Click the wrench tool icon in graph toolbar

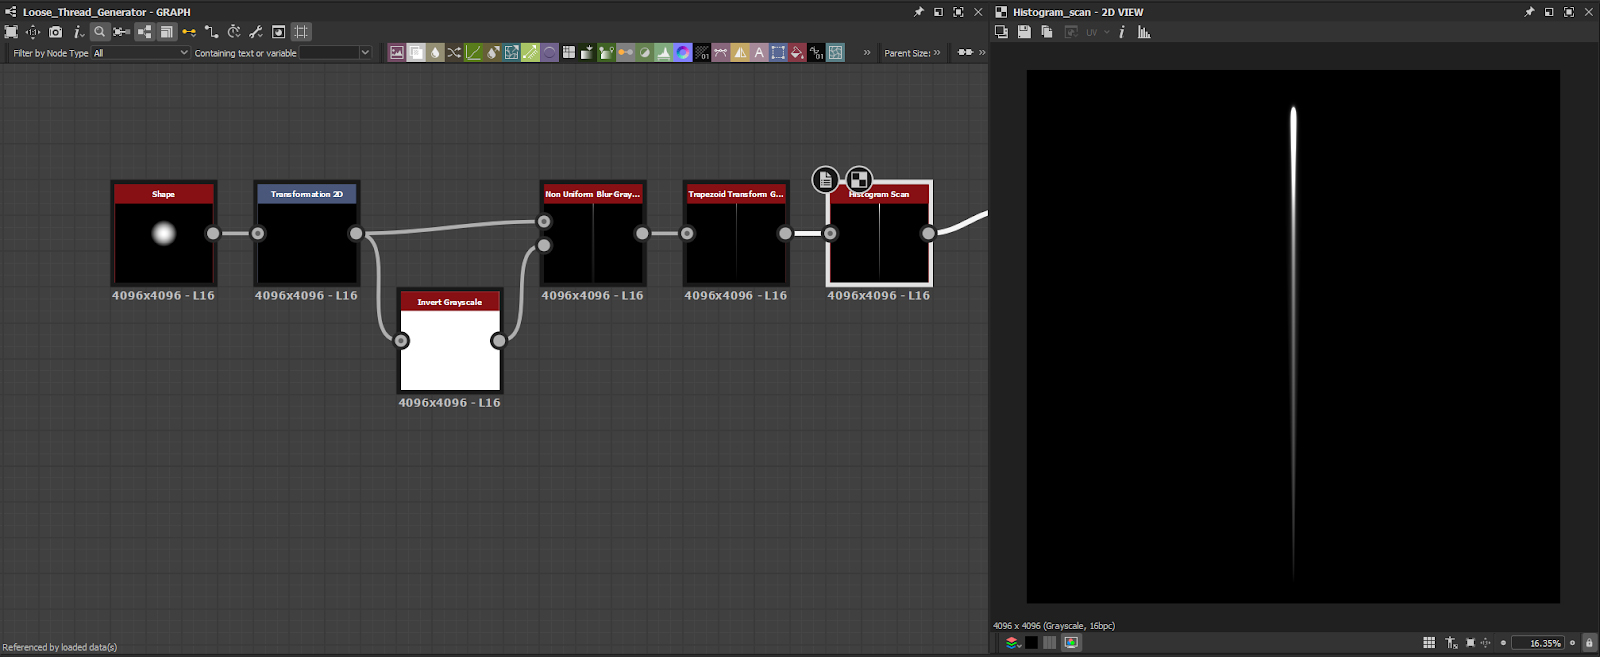pos(256,32)
